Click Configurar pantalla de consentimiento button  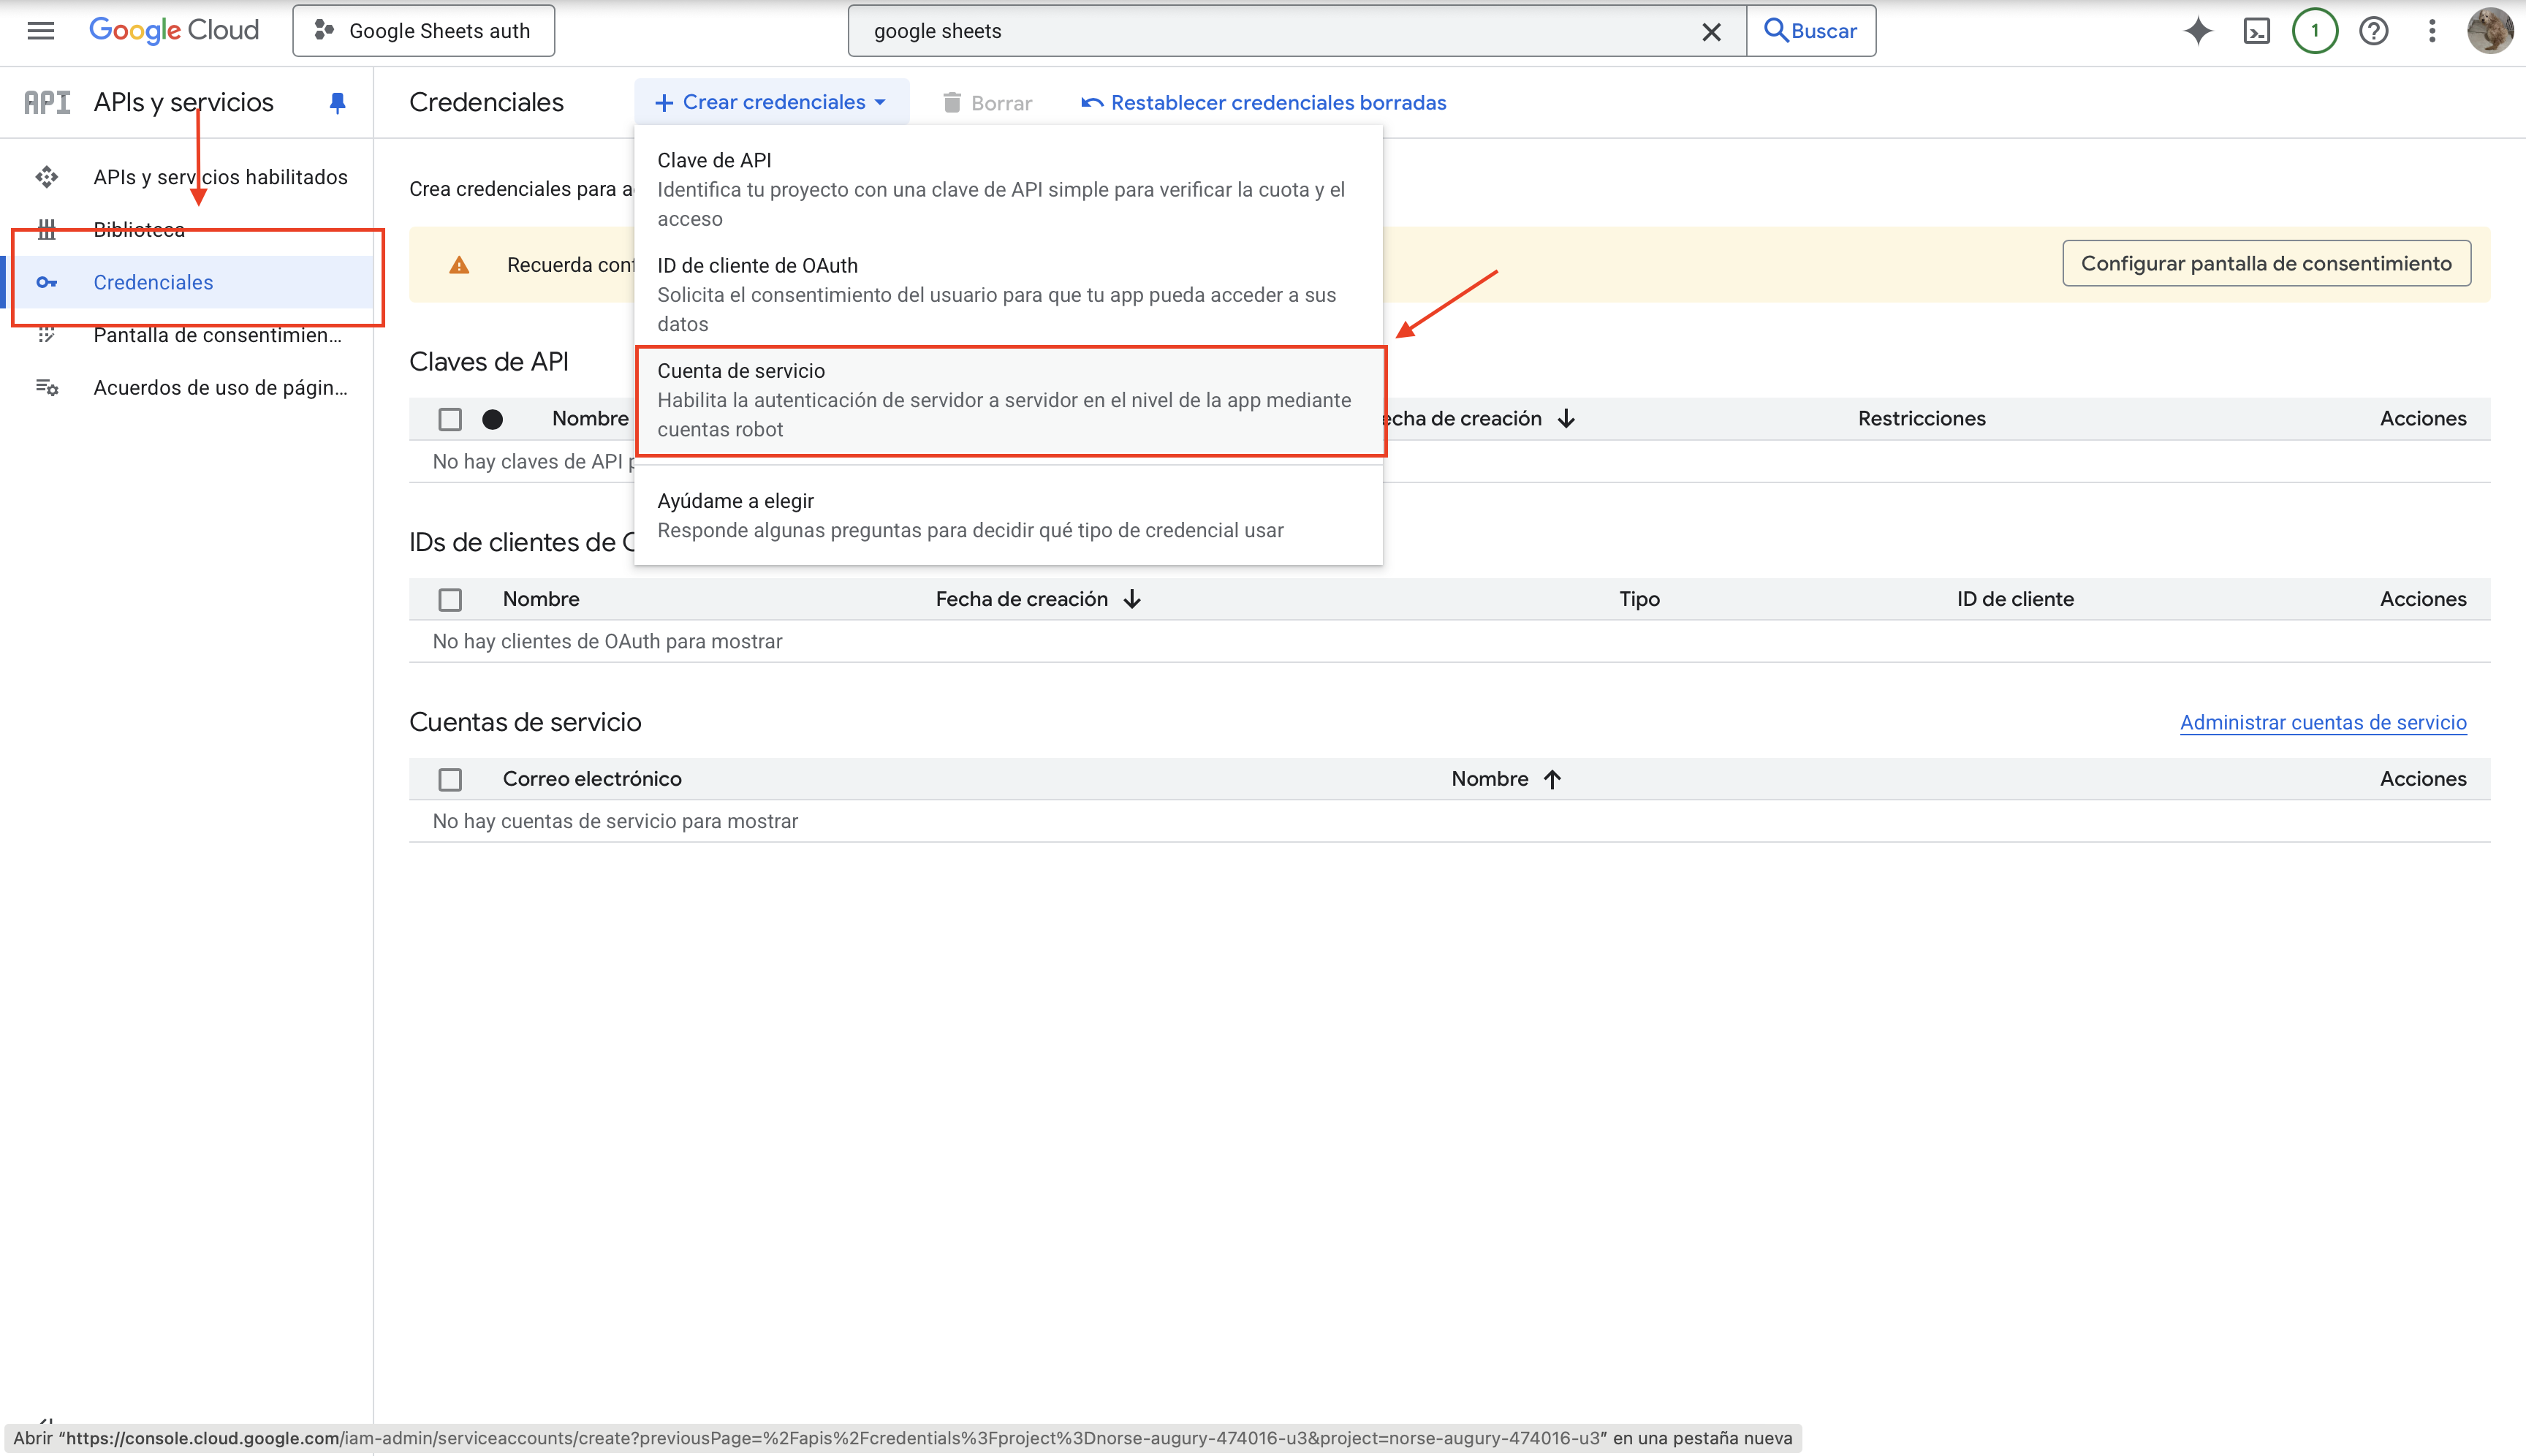pyautogui.click(x=2266, y=263)
